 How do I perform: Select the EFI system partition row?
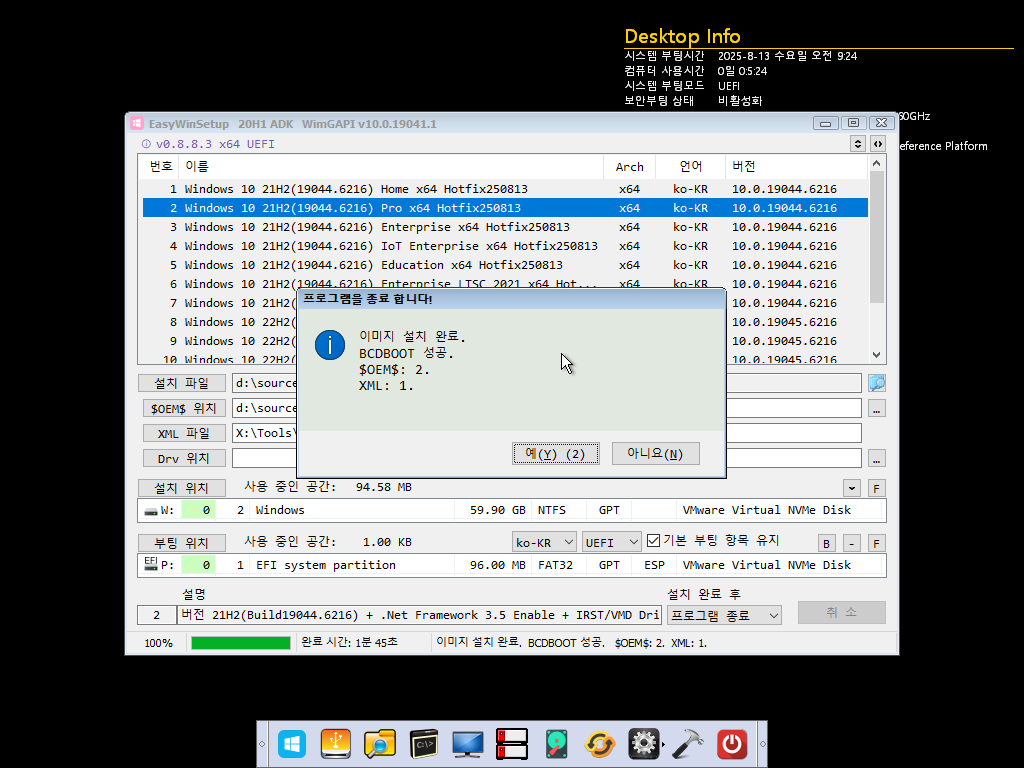click(x=511, y=565)
